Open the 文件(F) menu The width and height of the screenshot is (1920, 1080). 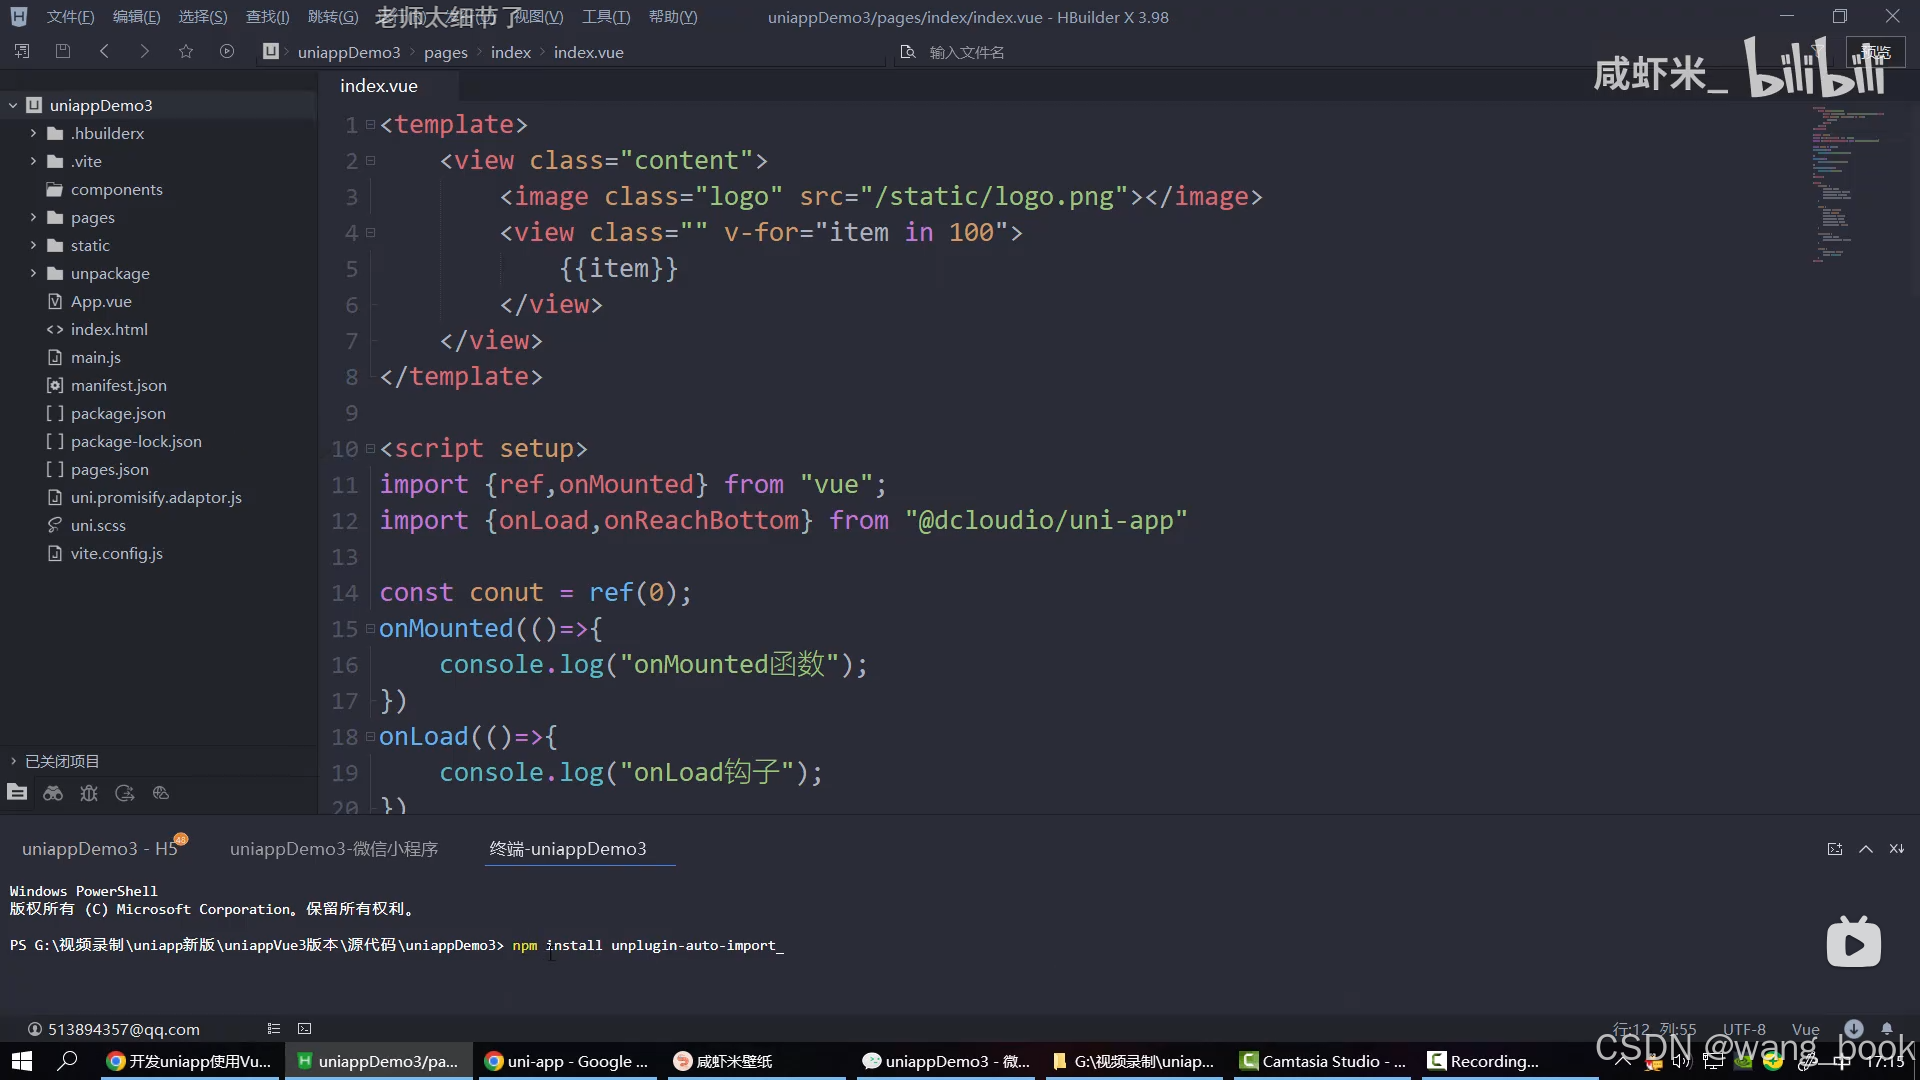click(x=70, y=17)
